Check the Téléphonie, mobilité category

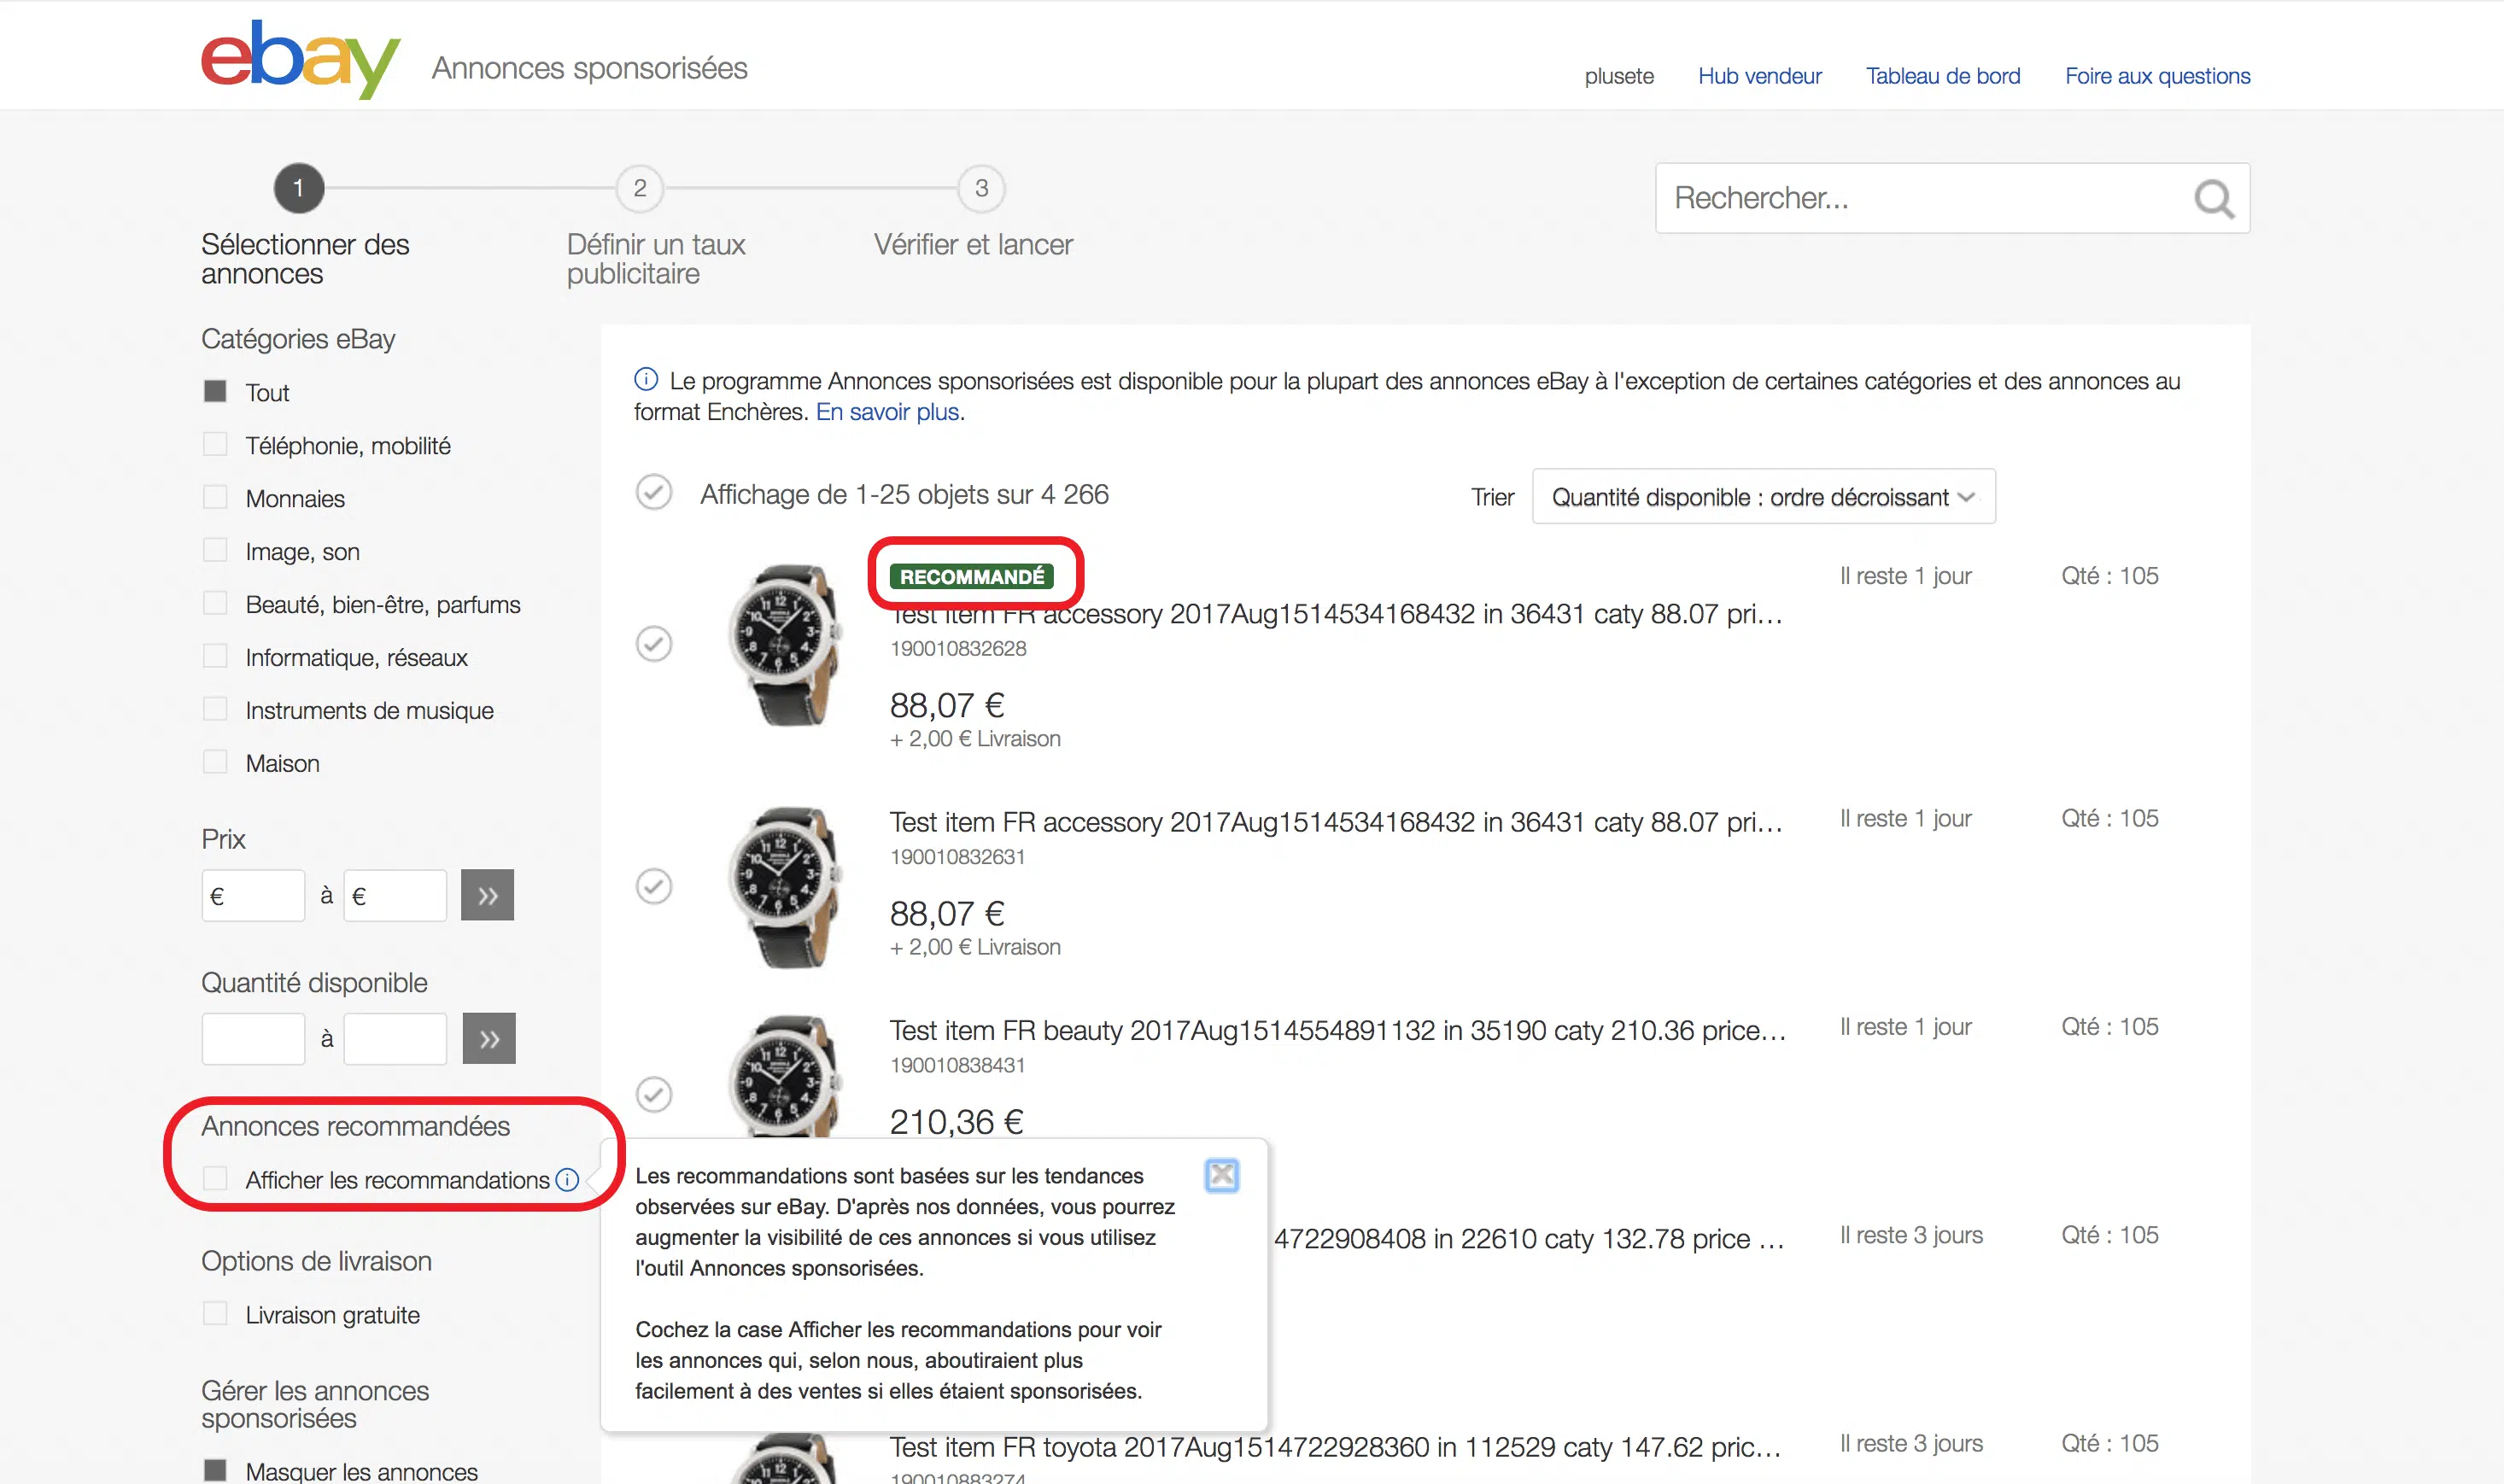pyautogui.click(x=215, y=445)
